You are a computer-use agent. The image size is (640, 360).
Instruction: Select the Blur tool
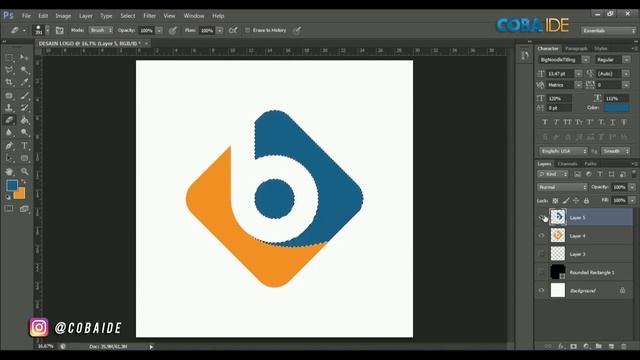point(9,133)
